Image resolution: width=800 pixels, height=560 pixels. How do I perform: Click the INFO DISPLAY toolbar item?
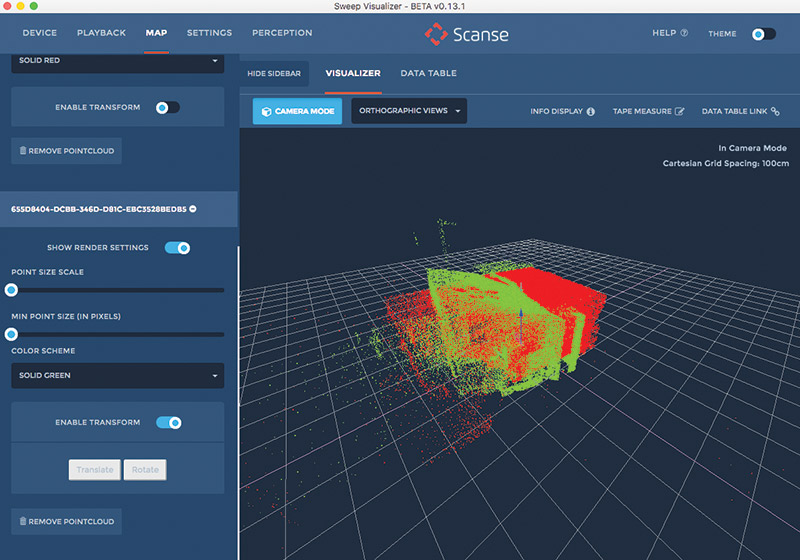pyautogui.click(x=562, y=111)
